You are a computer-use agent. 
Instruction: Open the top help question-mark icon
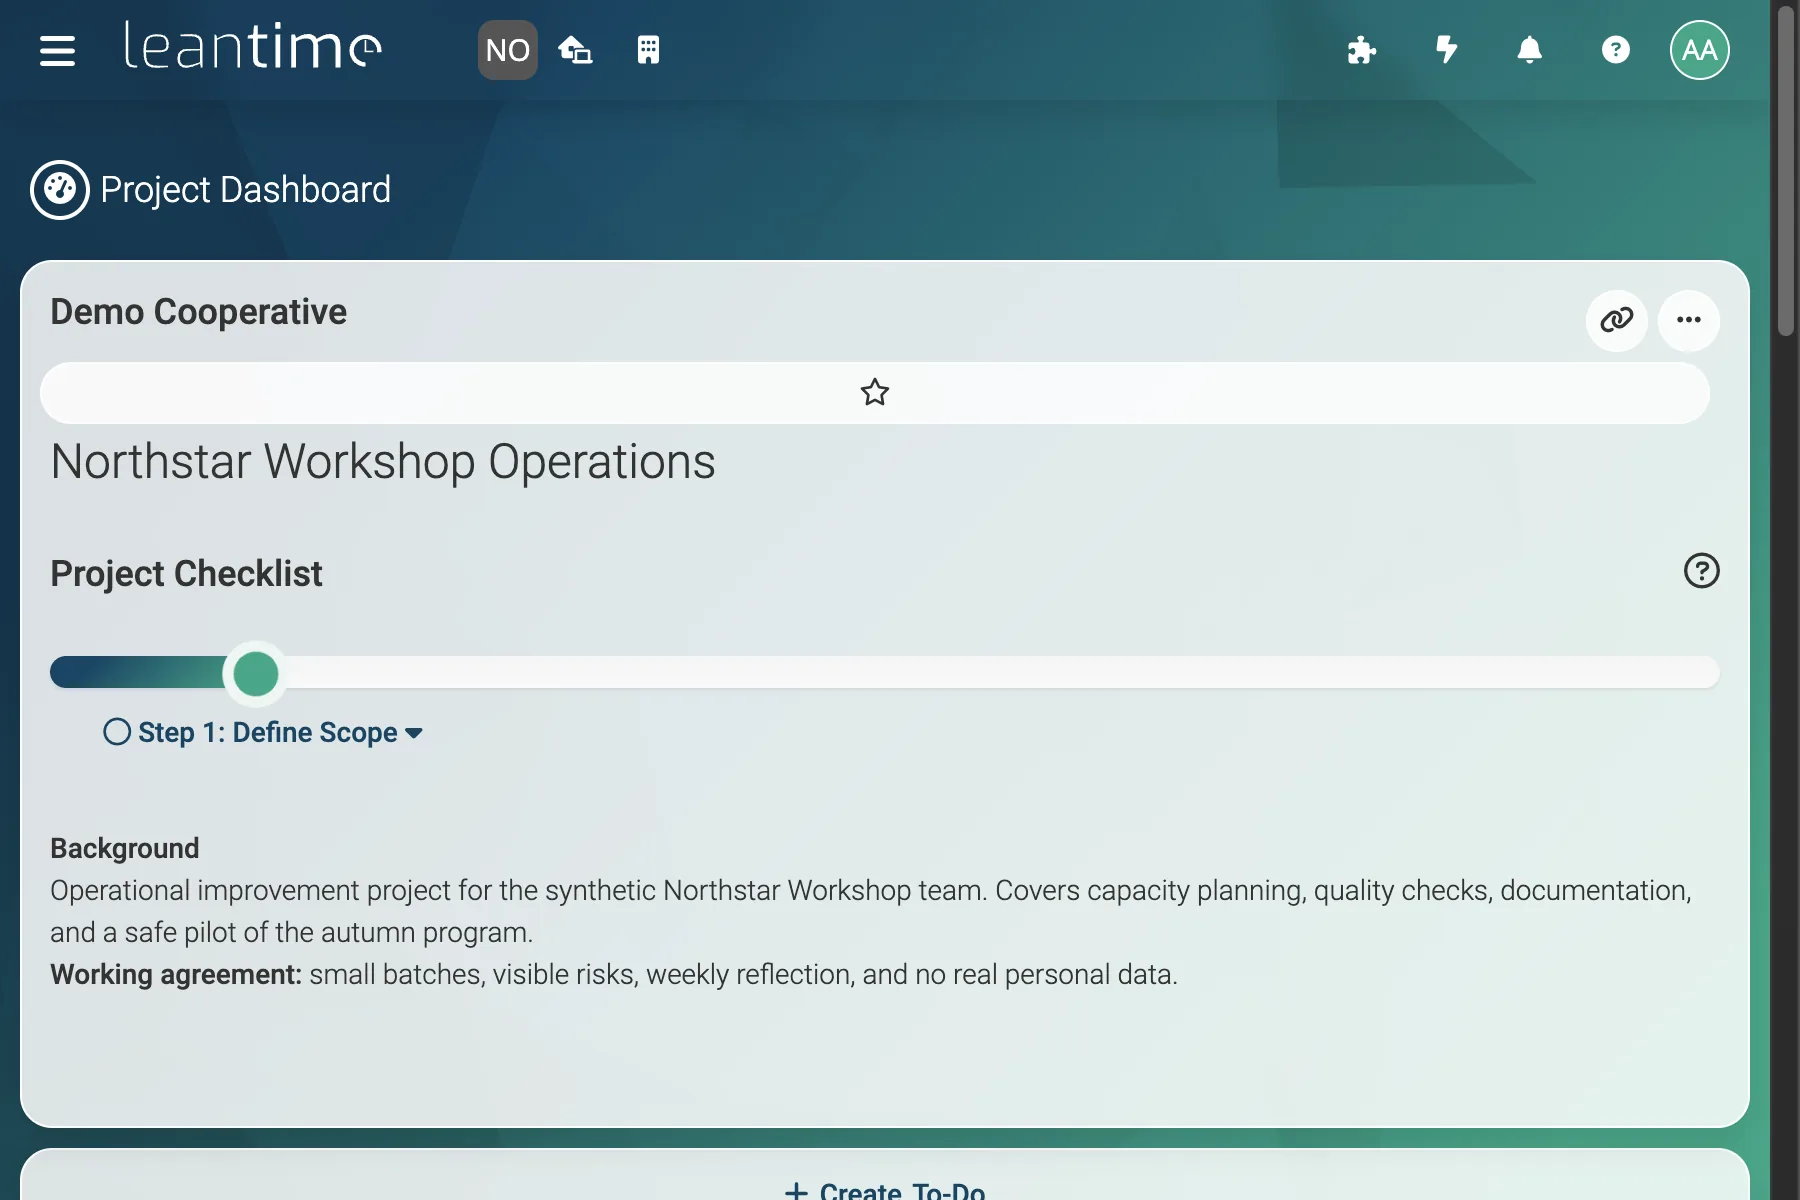click(x=1615, y=50)
